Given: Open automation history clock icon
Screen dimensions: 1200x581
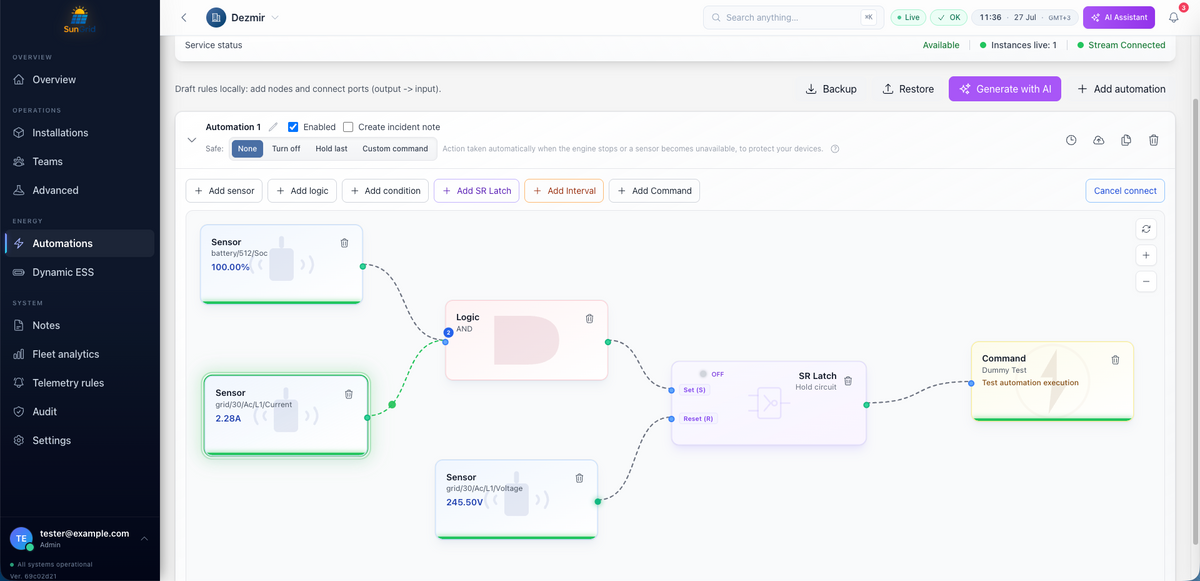Looking at the screenshot, I should click(1071, 140).
